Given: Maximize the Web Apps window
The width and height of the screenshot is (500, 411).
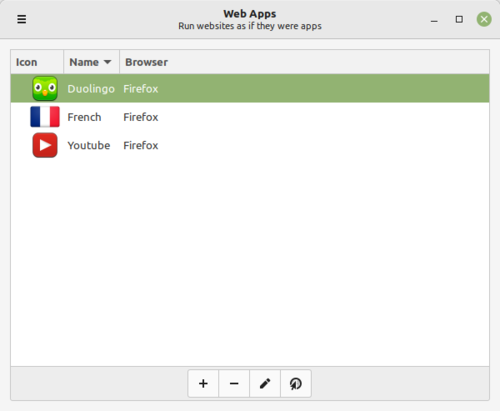Looking at the screenshot, I should point(459,19).
